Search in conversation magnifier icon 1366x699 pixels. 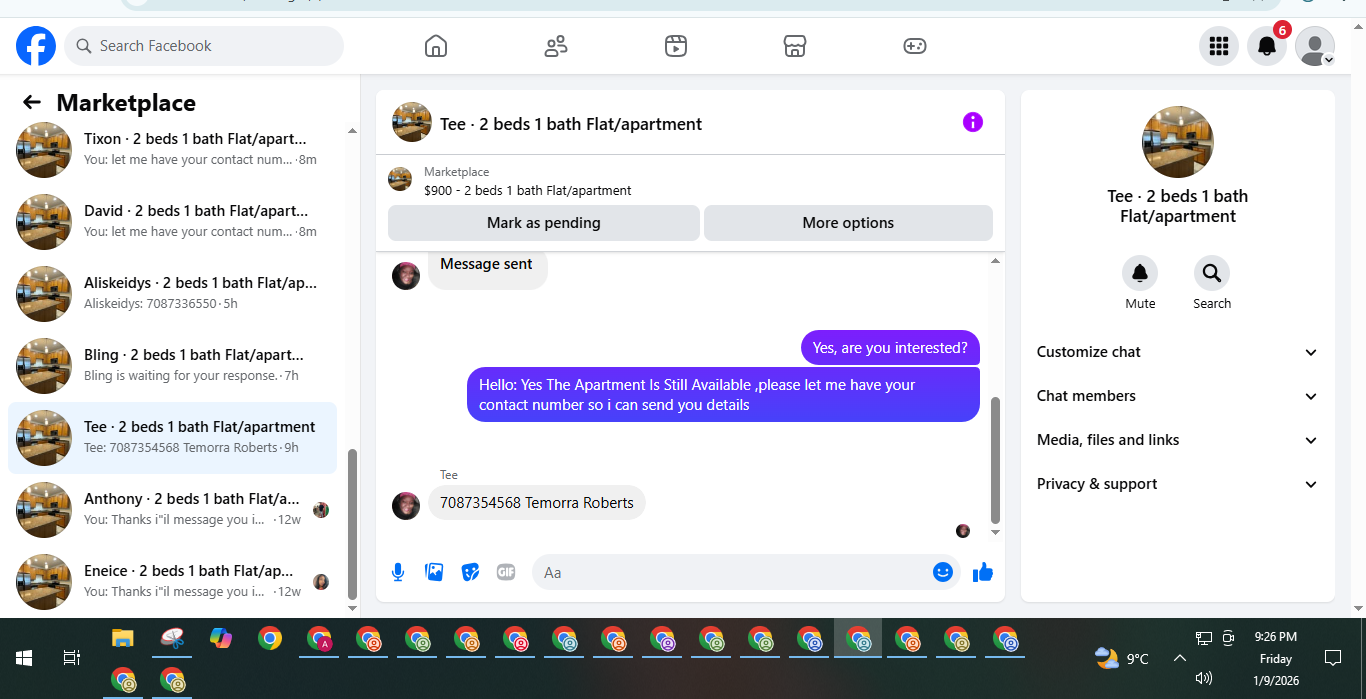click(x=1212, y=273)
